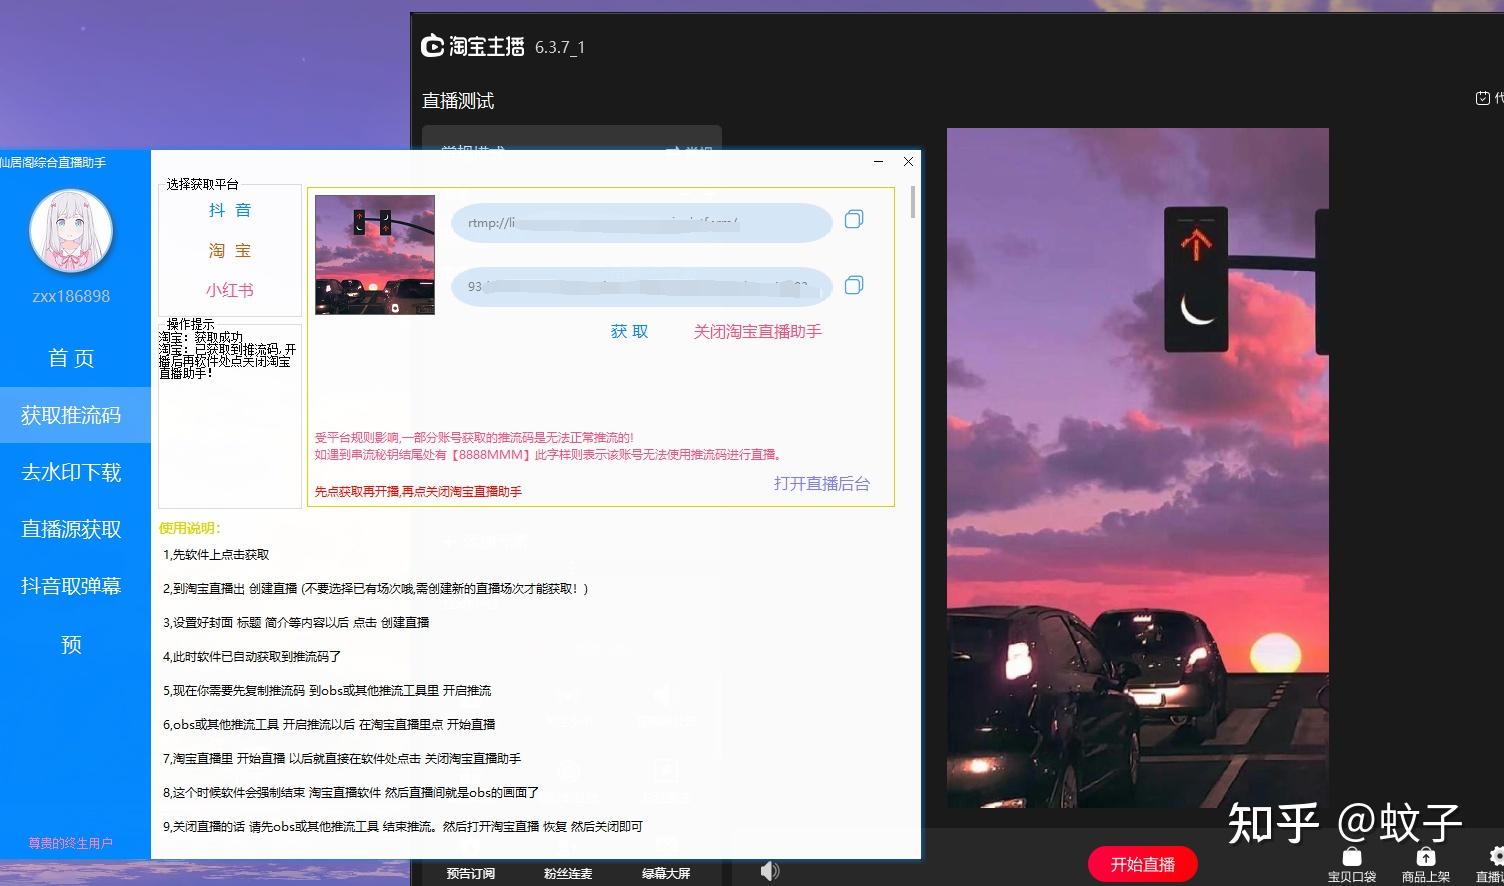Click 粉丝连麦 in Taobao window
The width and height of the screenshot is (1504, 886).
pos(568,873)
